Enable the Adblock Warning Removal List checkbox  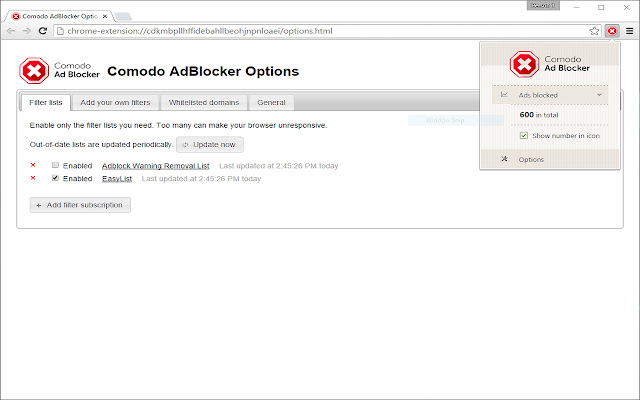pyautogui.click(x=55, y=165)
